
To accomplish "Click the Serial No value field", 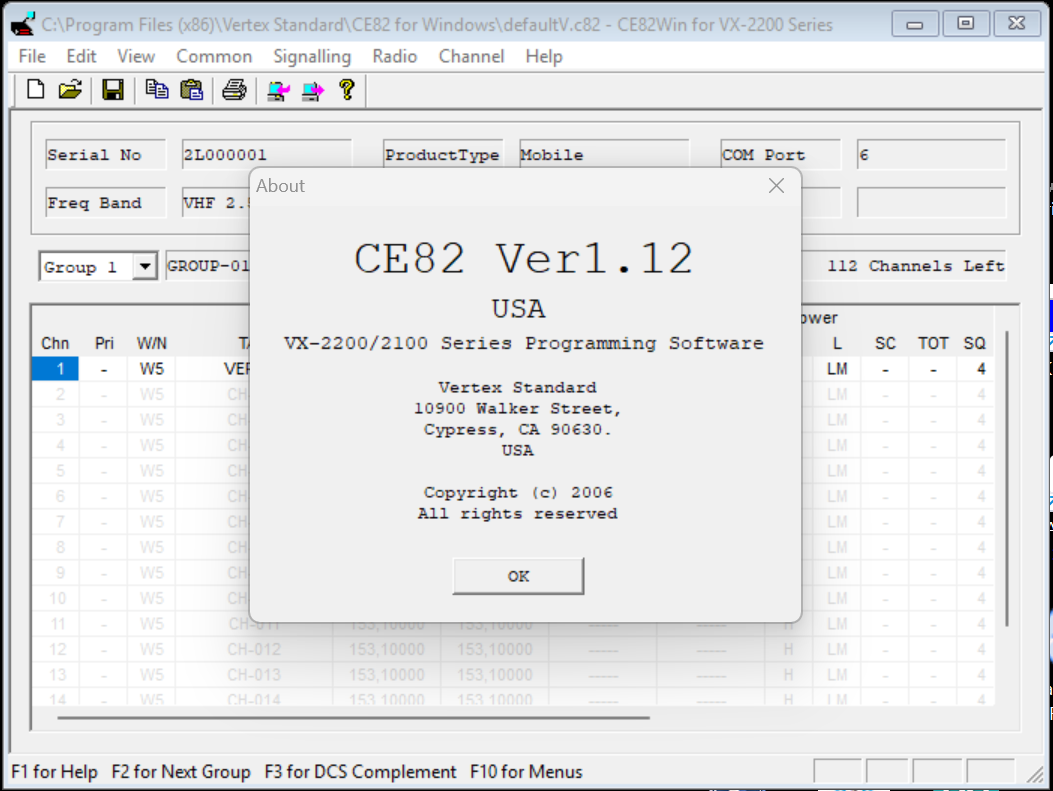I will [265, 155].
